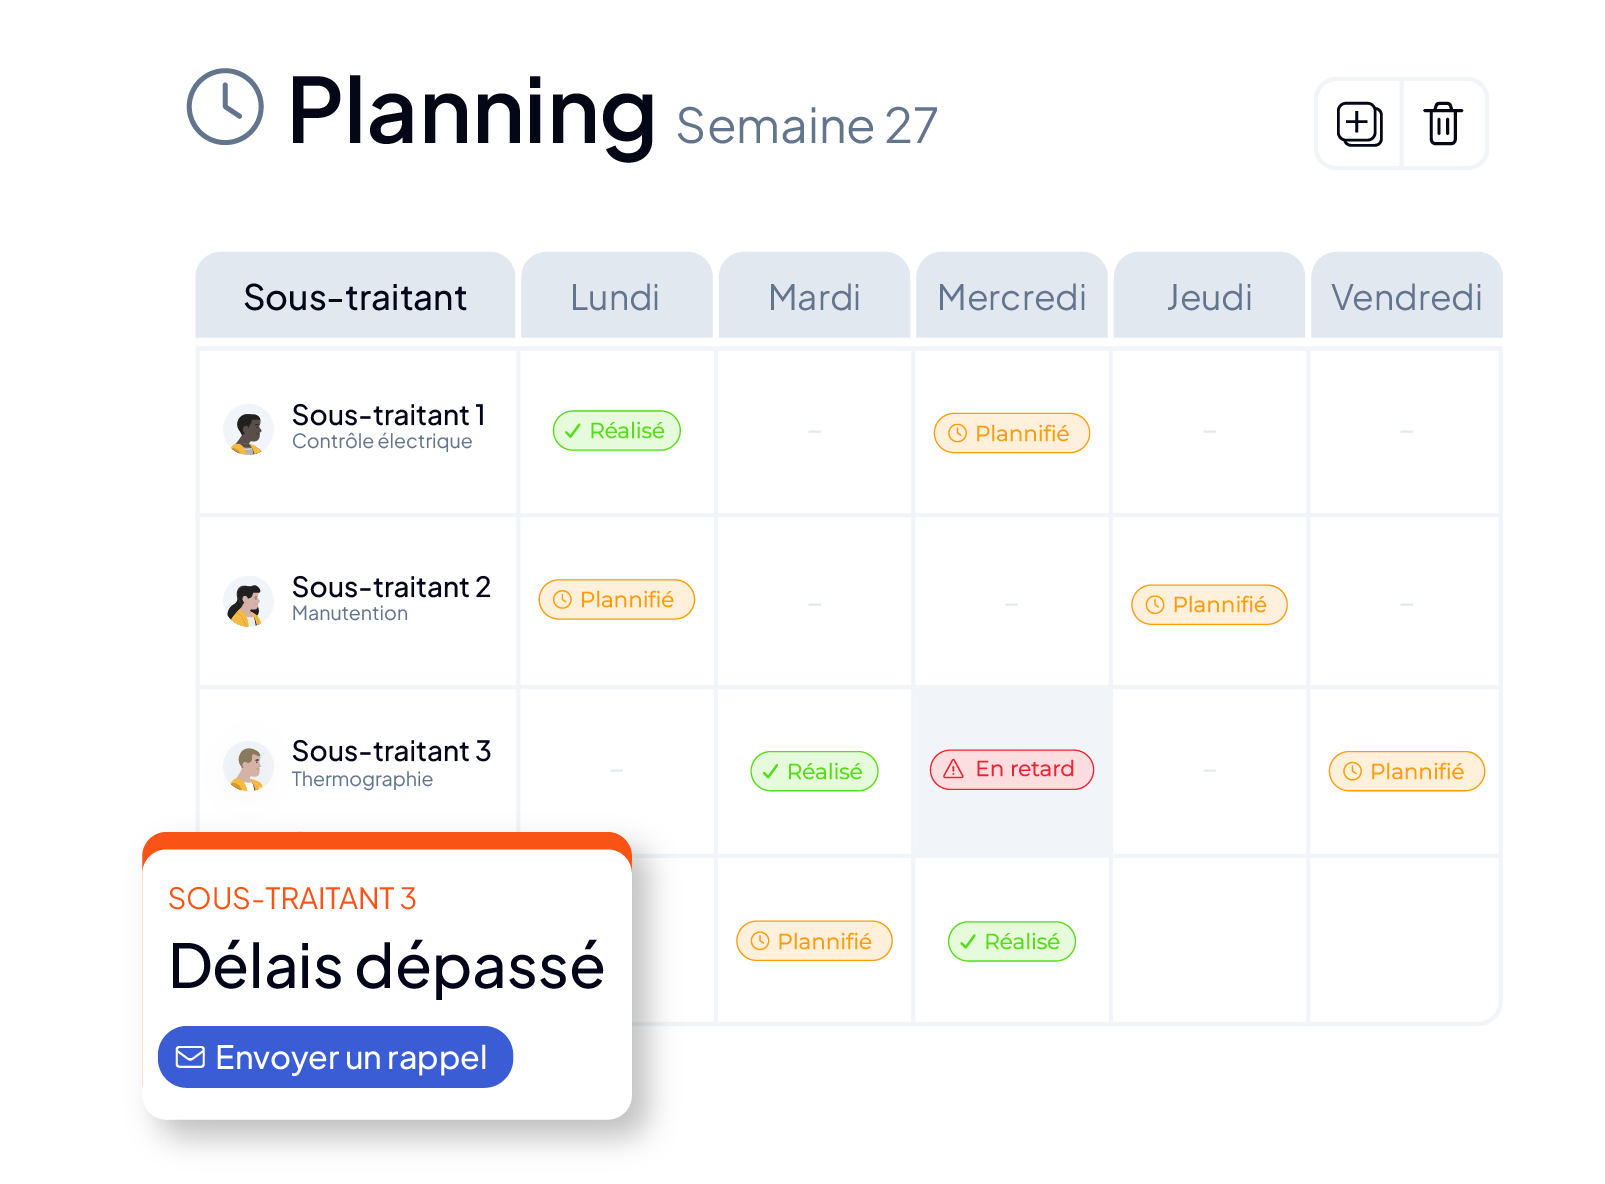This screenshot has width=1605, height=1184.
Task: Select the Mercredi column header
Action: tap(1012, 296)
